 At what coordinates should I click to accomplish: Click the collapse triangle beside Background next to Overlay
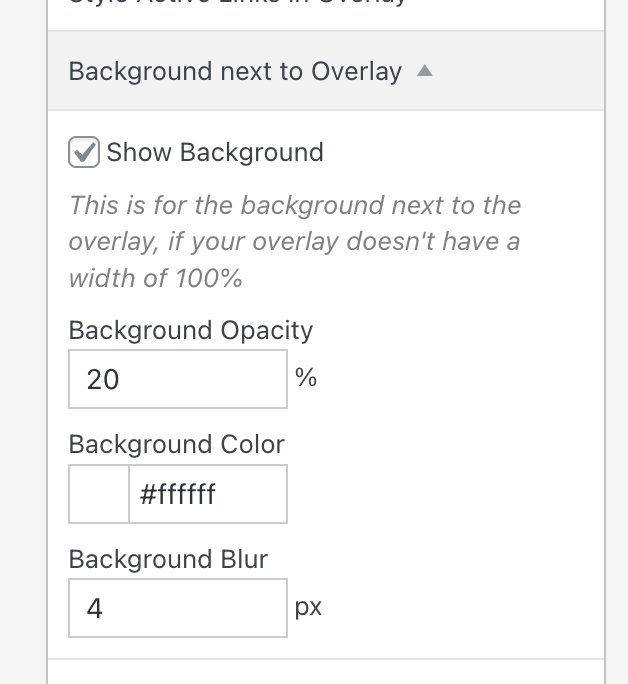coord(425,71)
